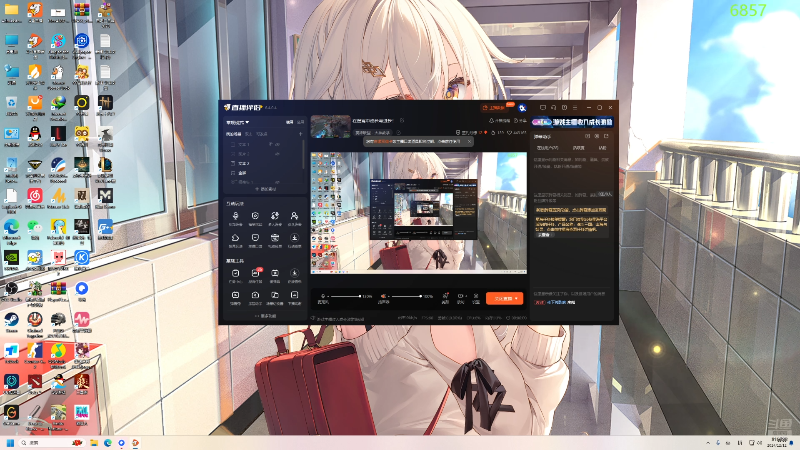The image size is (800, 450).
Task: Select the second scene tab above the source list
Action: 248,134
